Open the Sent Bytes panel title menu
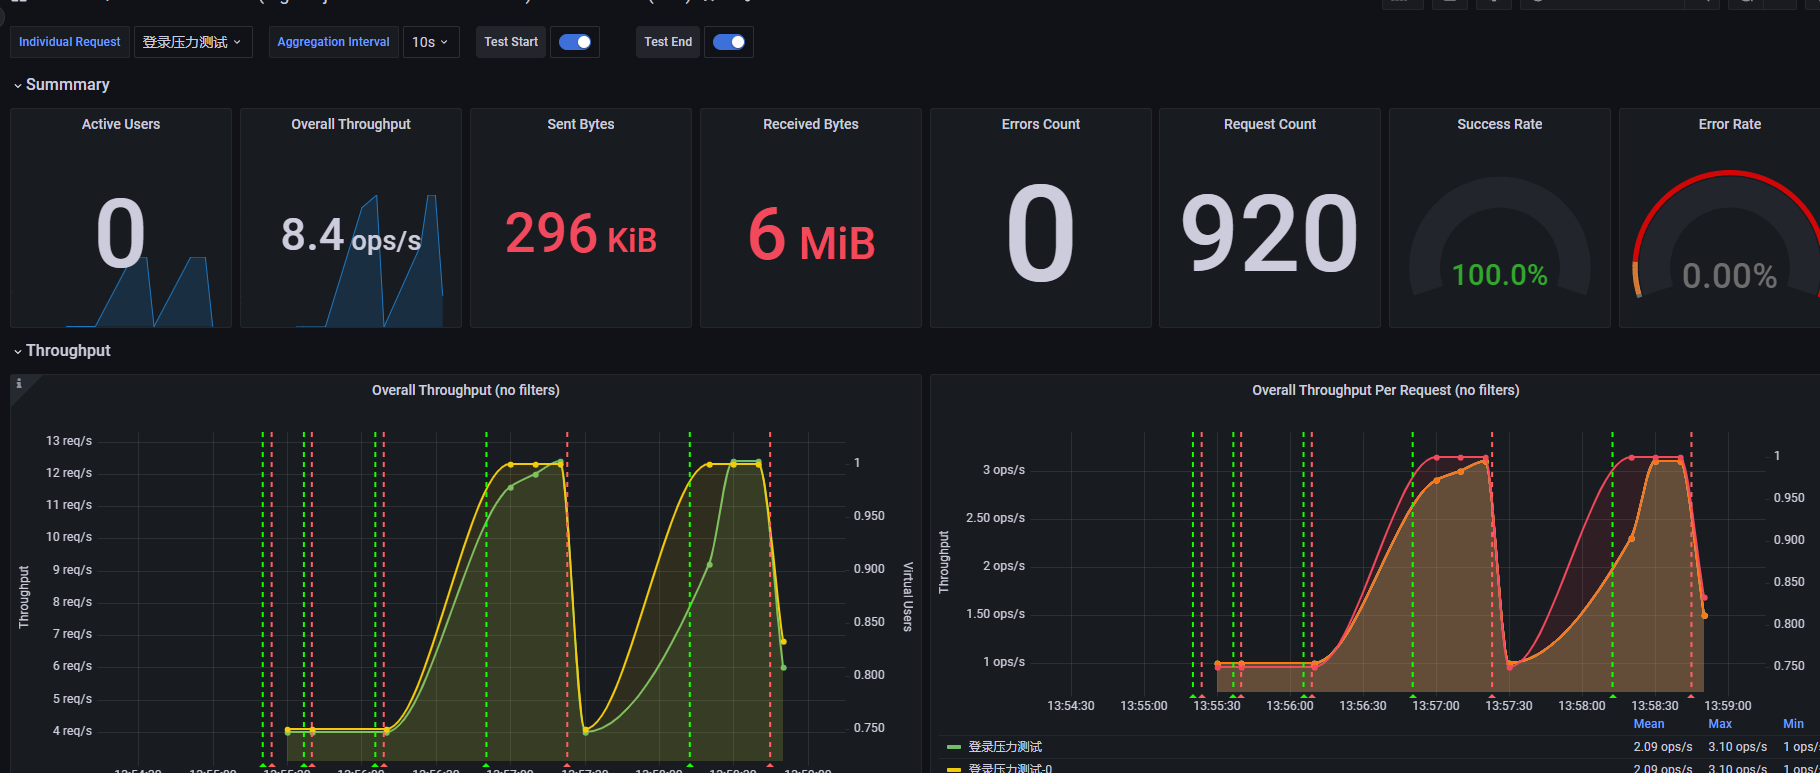The image size is (1820, 773). click(x=581, y=124)
